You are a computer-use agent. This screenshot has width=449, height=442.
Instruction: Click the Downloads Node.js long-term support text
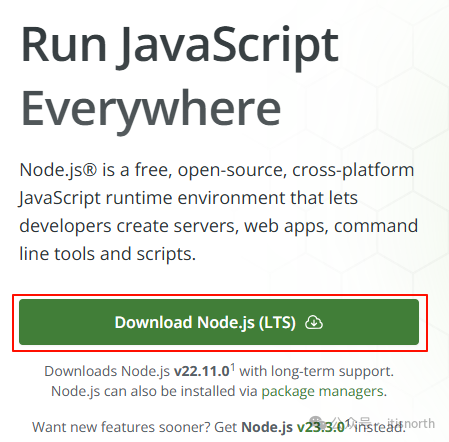coord(219,371)
